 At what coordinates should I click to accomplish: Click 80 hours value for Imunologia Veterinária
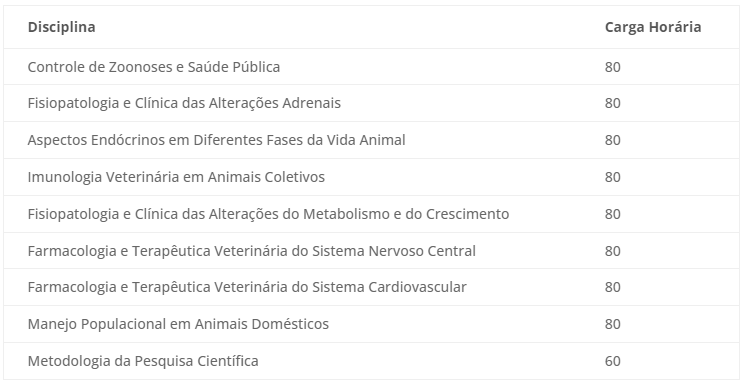point(612,177)
